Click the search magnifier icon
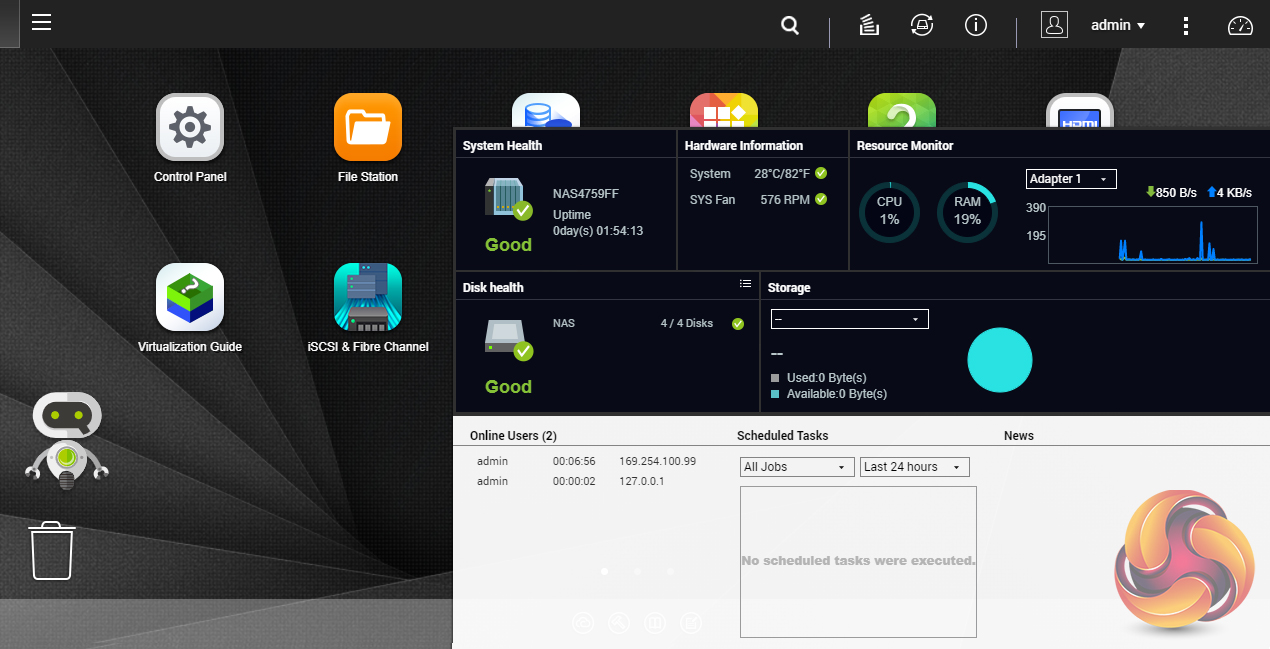This screenshot has height=649, width=1270. (790, 26)
